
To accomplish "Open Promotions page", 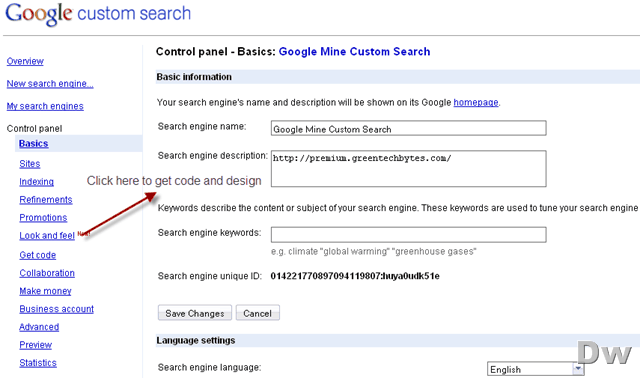I will [x=43, y=218].
